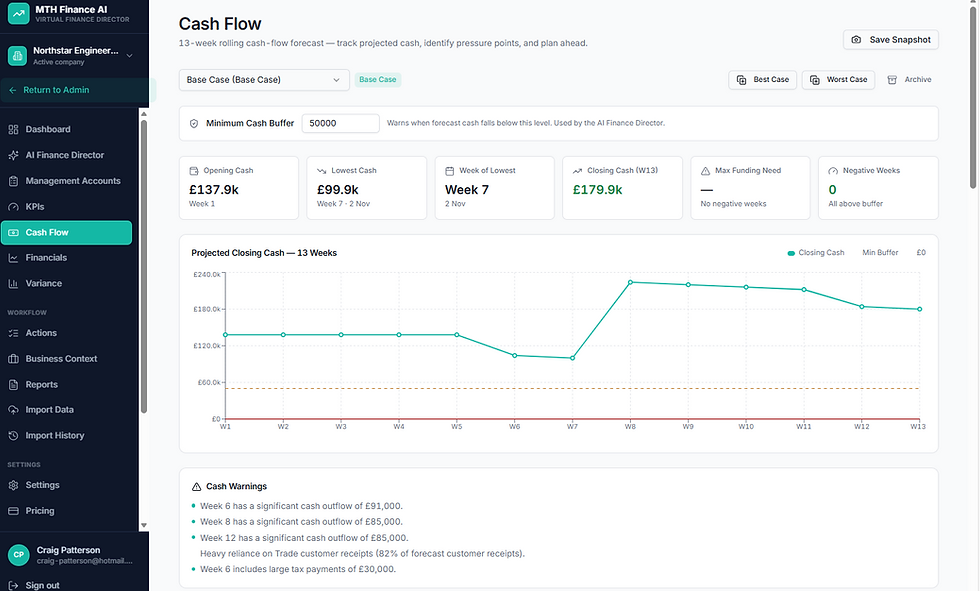This screenshot has height=591, width=980.
Task: Click the Negative Weeks 0 card
Action: (x=878, y=188)
